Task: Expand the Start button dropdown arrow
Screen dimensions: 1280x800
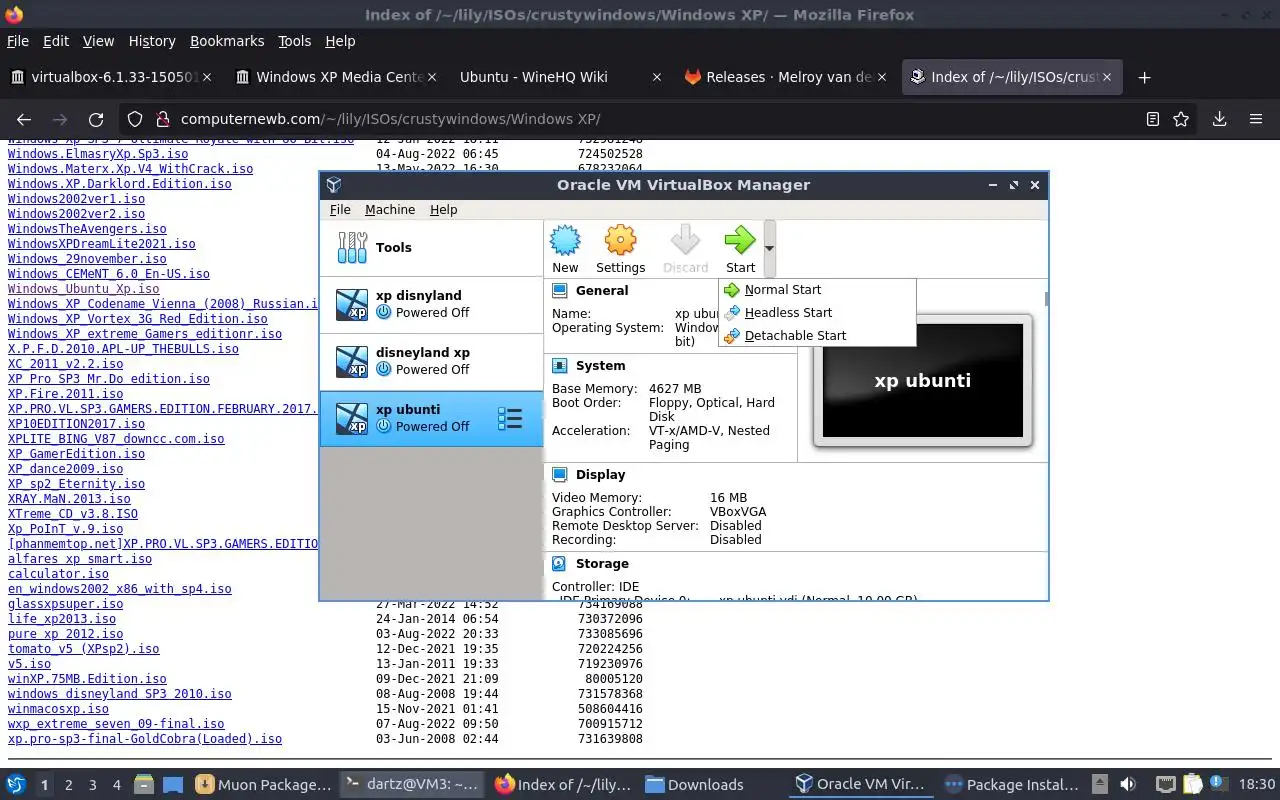Action: tap(769, 249)
